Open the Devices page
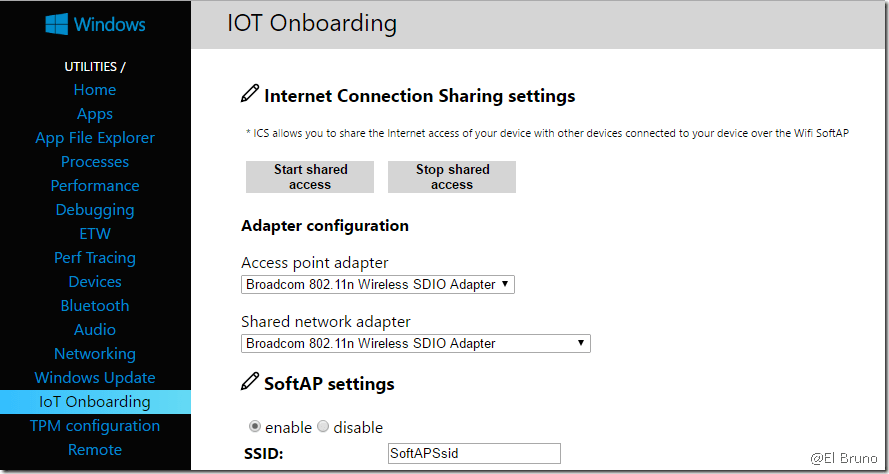The width and height of the screenshot is (889, 474). click(x=95, y=282)
